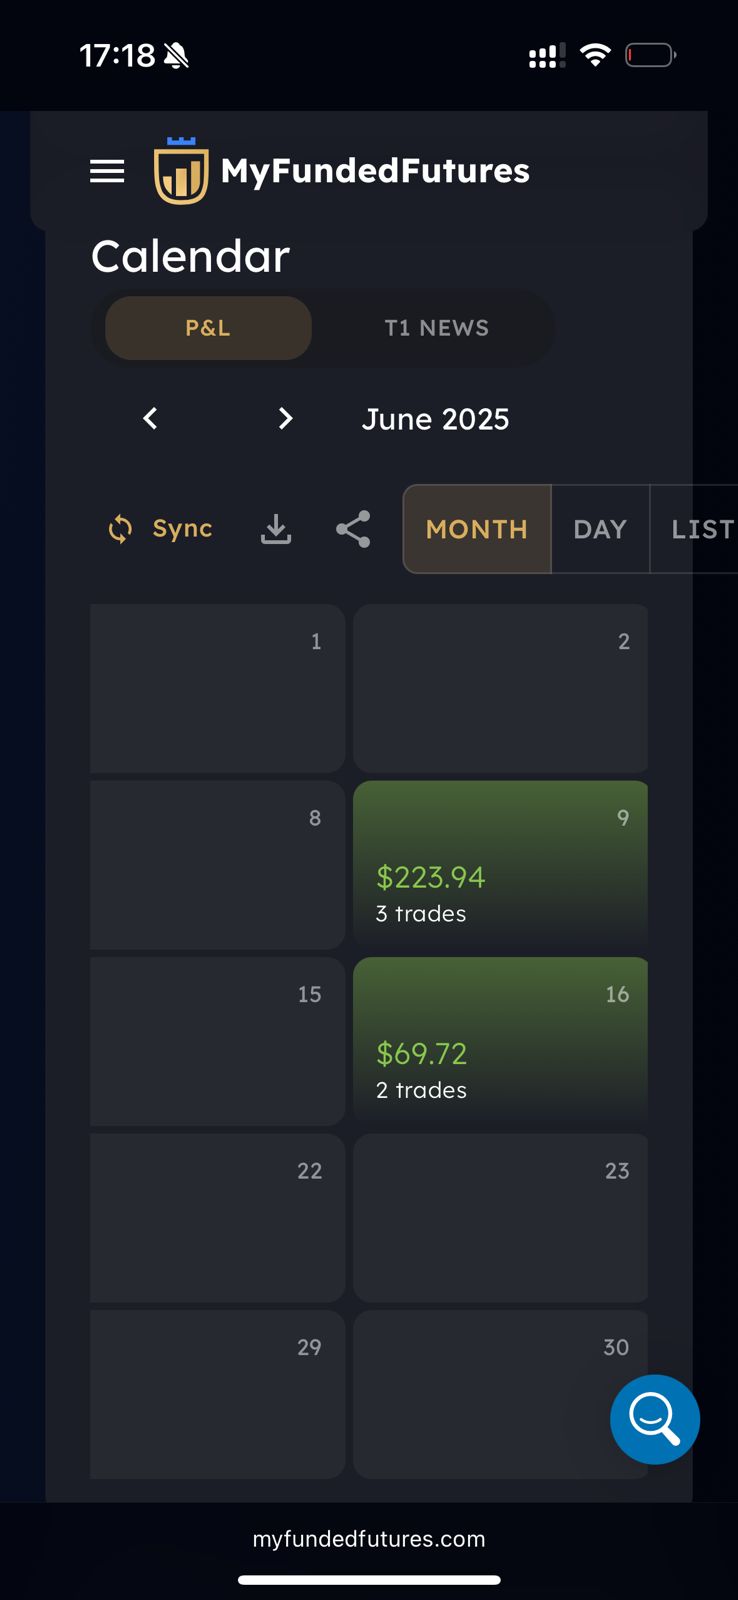
Task: Switch to the LIST view tab
Action: [702, 529]
